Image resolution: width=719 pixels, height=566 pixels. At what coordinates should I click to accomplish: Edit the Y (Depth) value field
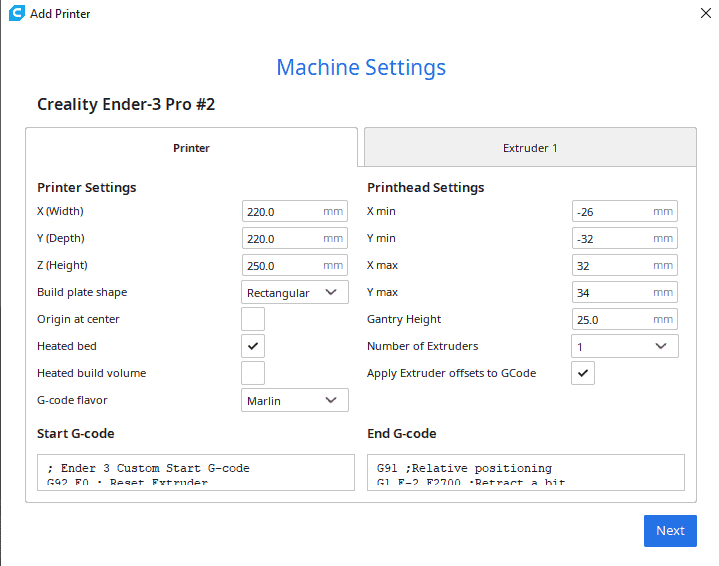295,239
